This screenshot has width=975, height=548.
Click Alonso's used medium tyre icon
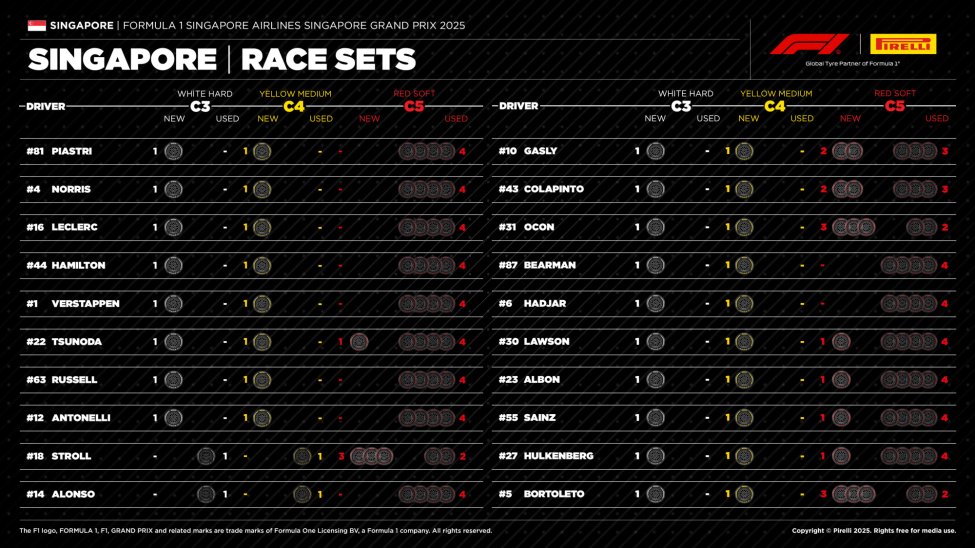(x=302, y=494)
